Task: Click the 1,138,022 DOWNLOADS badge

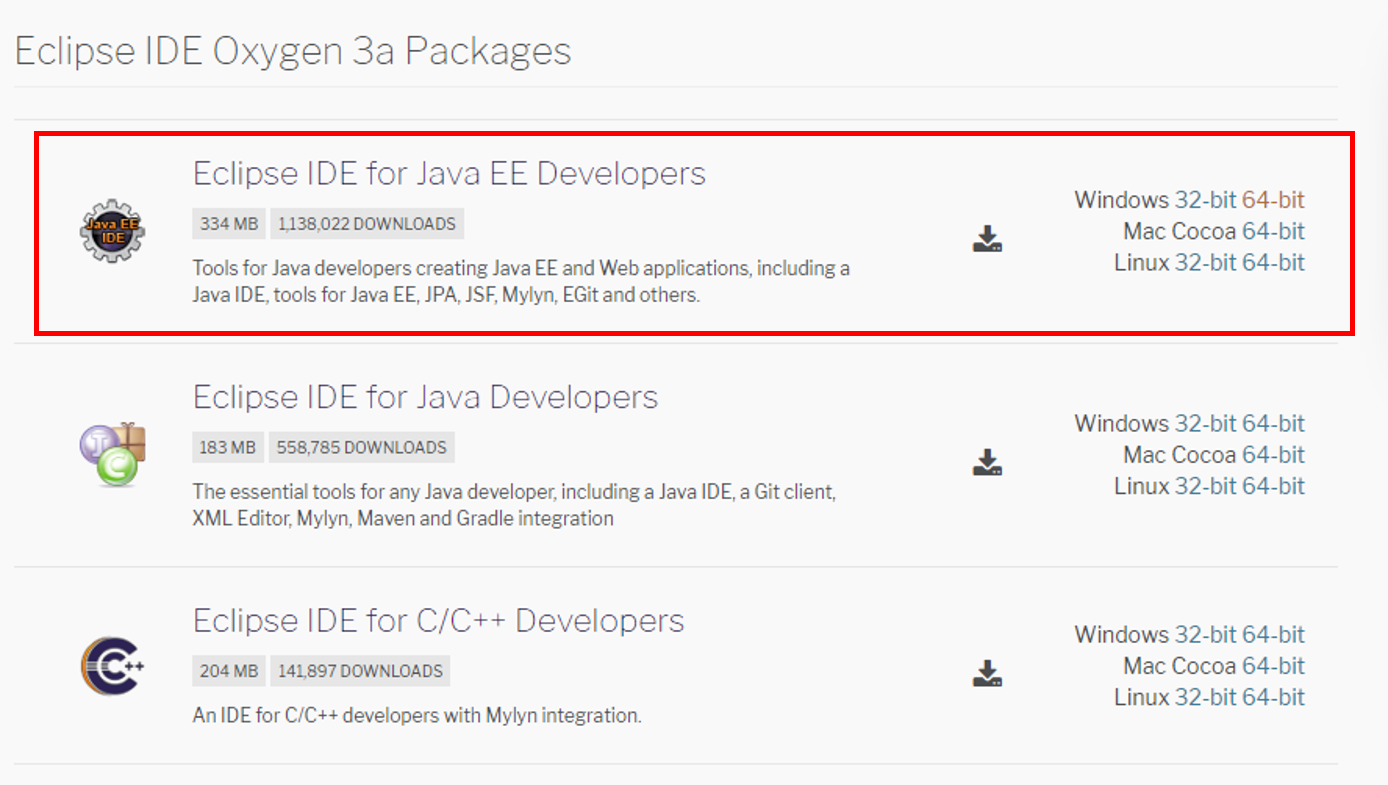Action: 367,224
